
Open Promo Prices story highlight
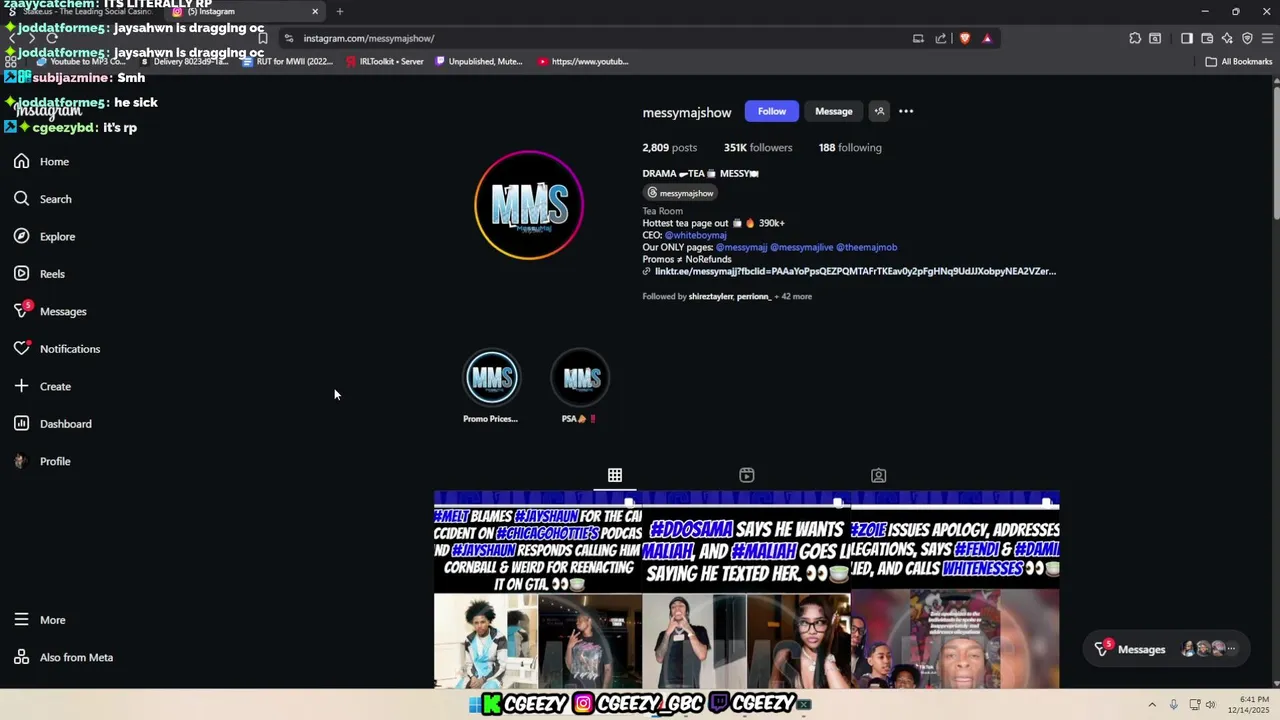tap(491, 378)
